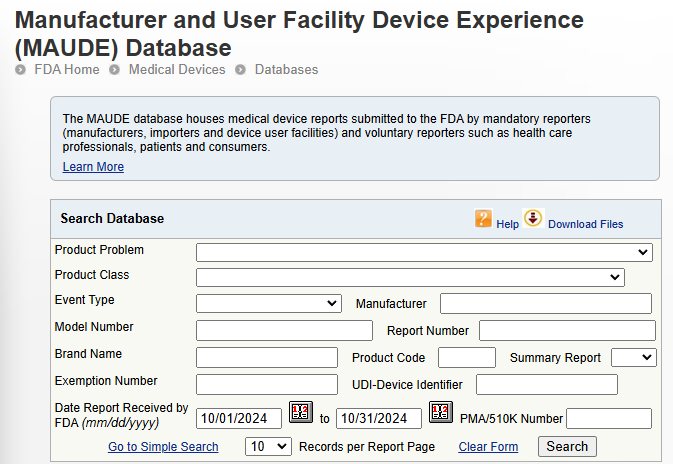Open the Summary Report dropdown

point(633,357)
